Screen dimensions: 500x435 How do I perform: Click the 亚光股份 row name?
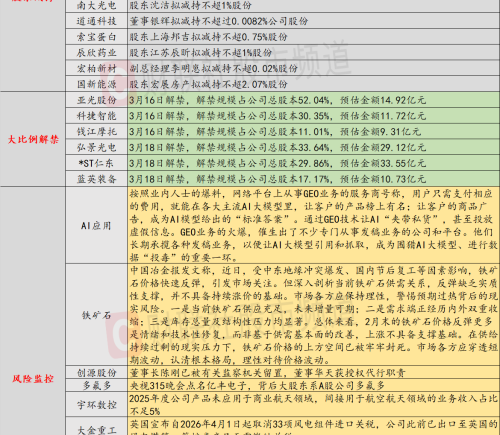[x=96, y=100]
